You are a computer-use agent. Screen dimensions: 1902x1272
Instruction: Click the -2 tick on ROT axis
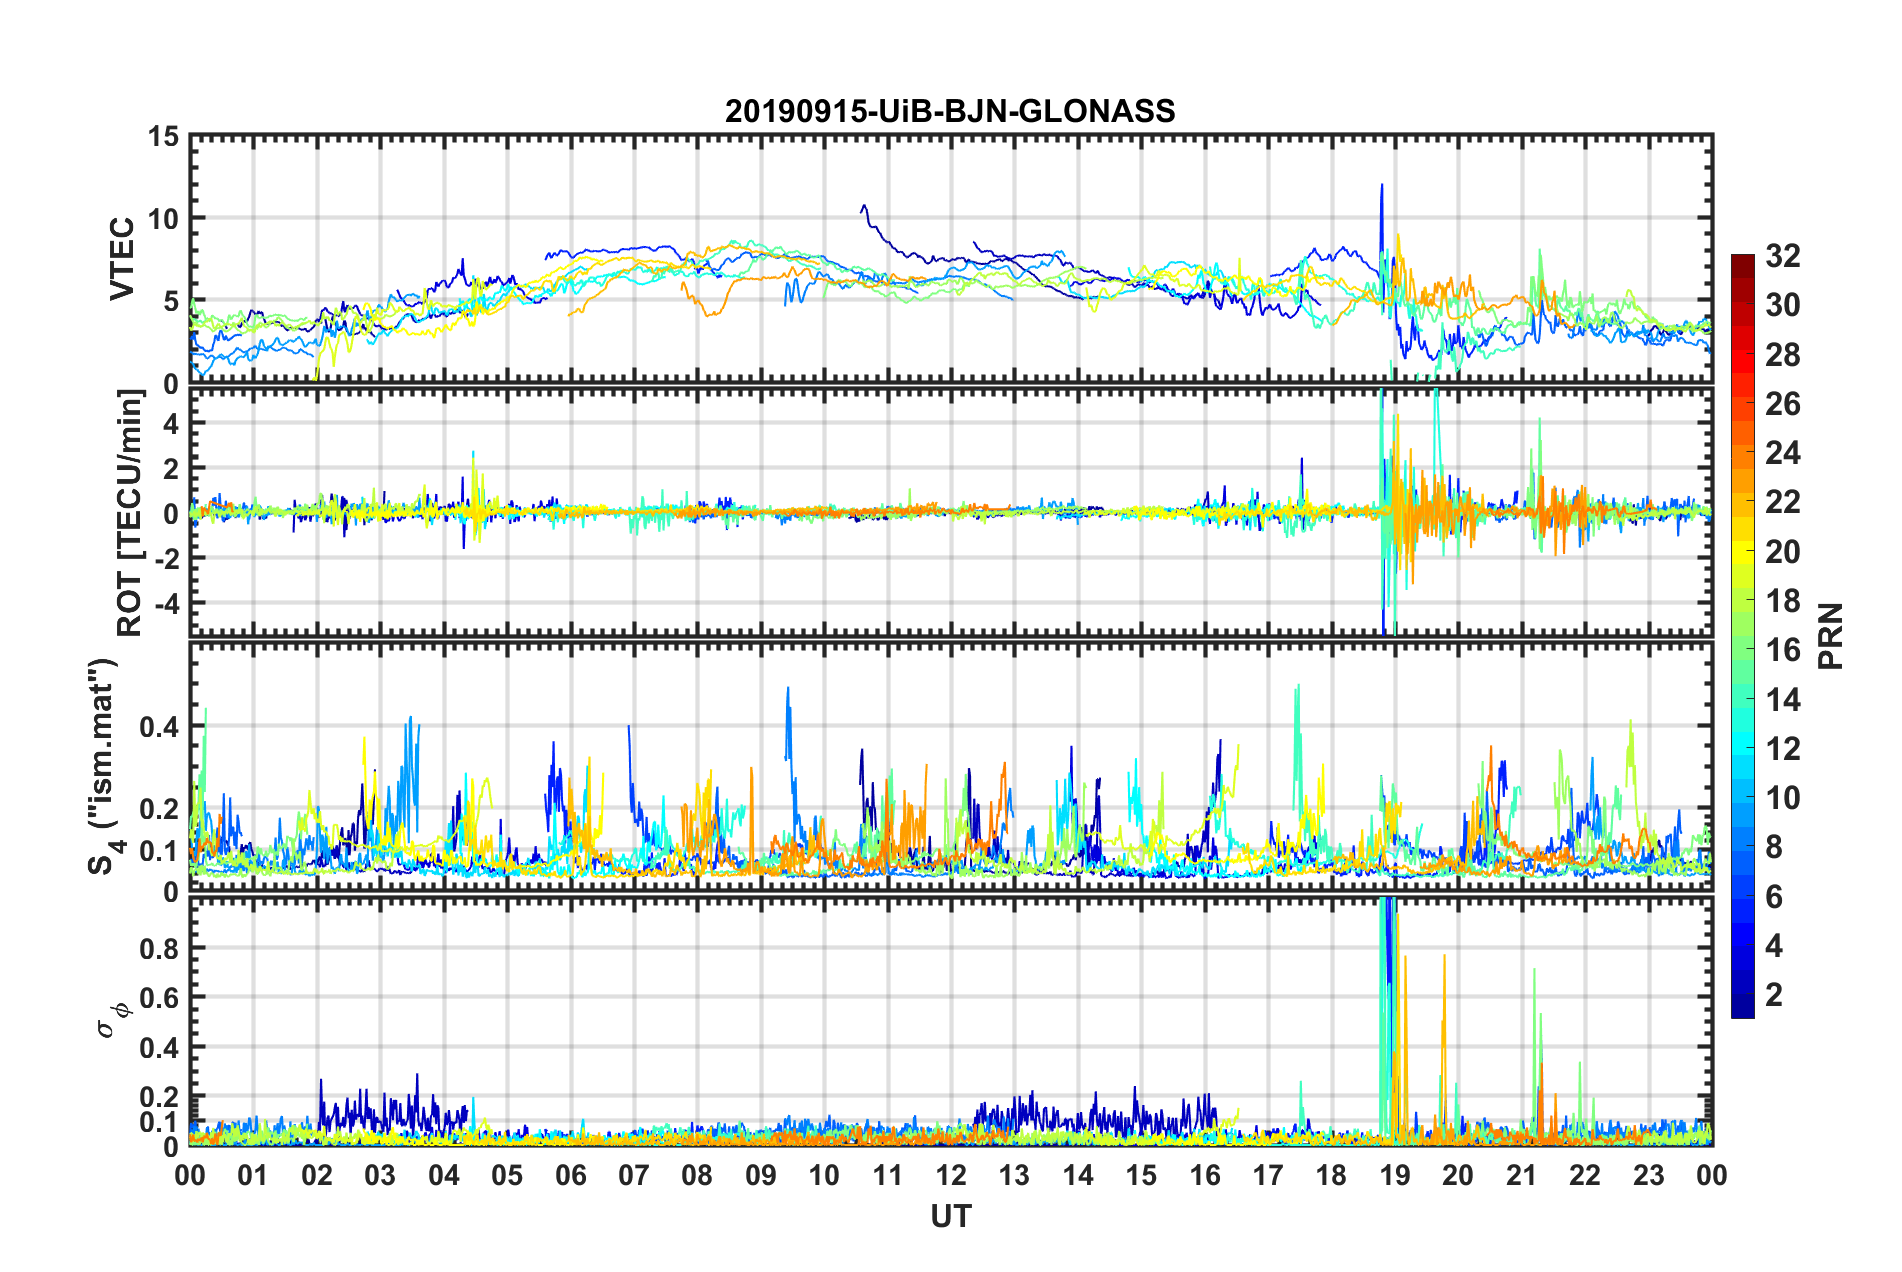point(166,558)
